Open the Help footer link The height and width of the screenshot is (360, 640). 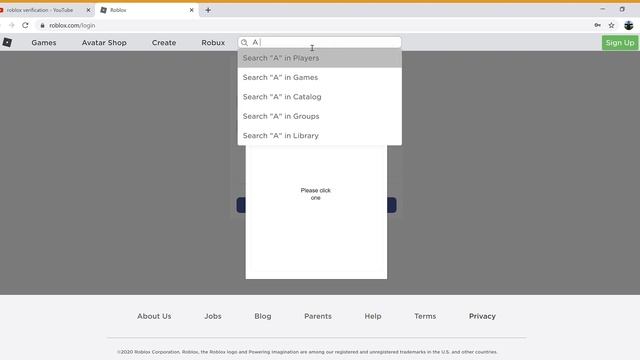pos(373,316)
